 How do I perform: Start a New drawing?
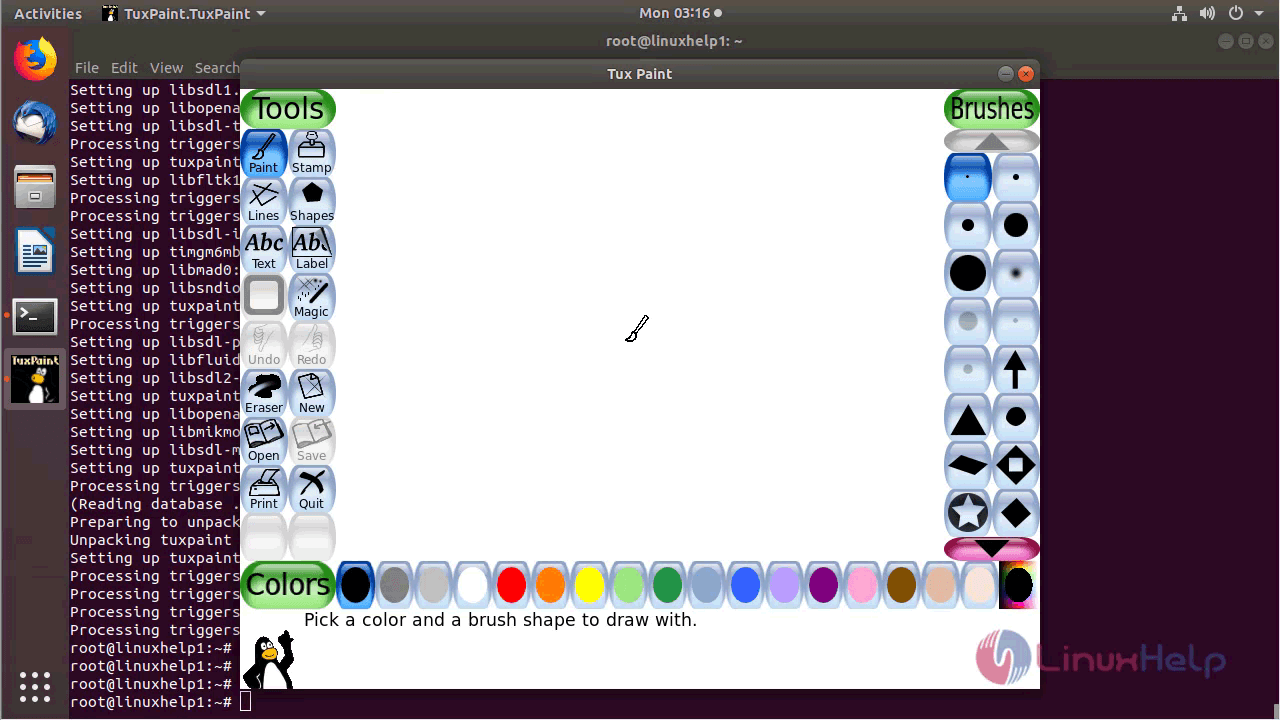[311, 392]
